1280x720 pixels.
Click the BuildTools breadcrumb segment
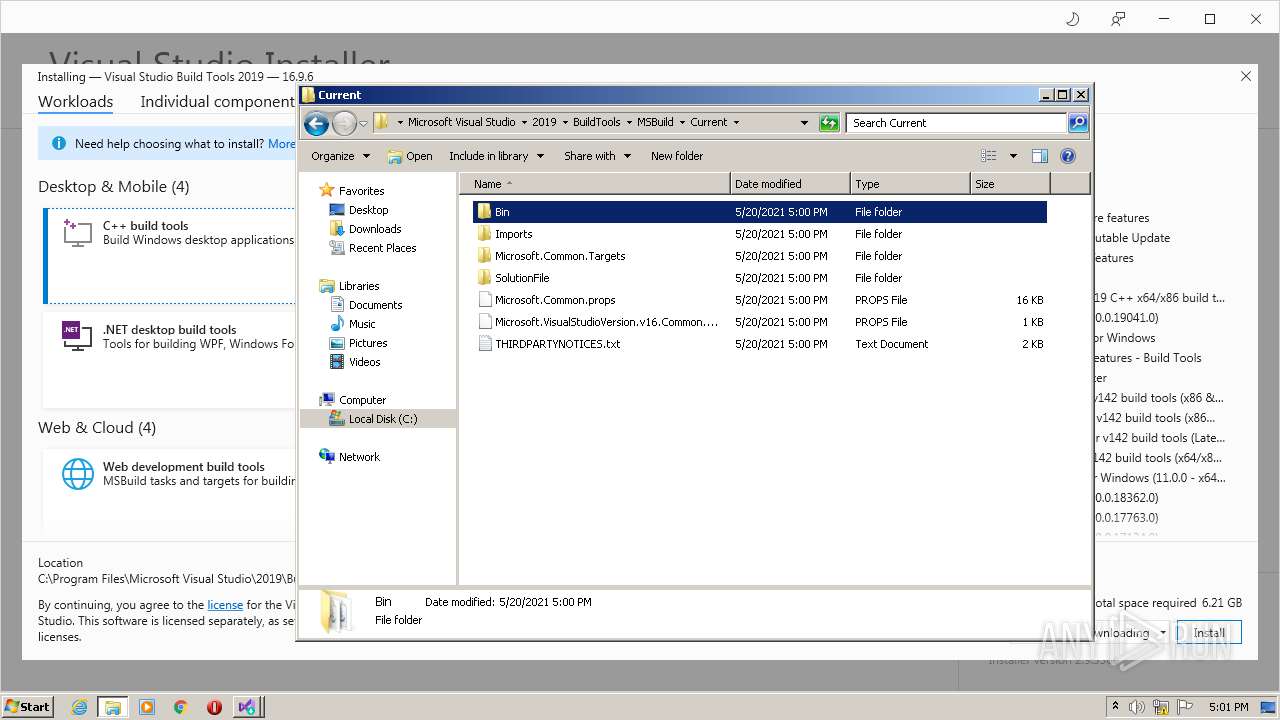click(597, 122)
